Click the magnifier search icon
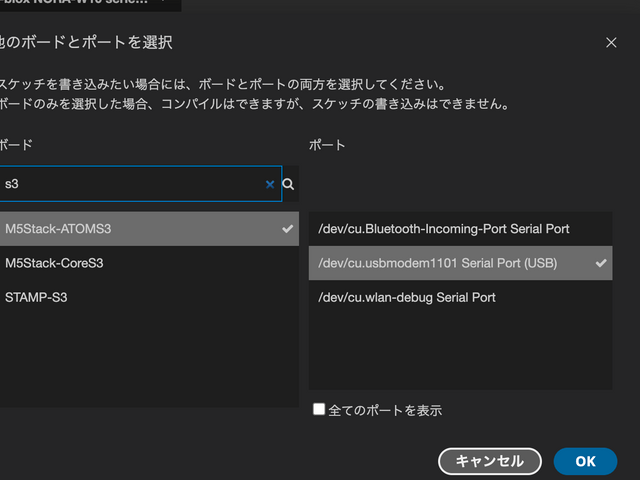The height and width of the screenshot is (480, 640). (288, 184)
